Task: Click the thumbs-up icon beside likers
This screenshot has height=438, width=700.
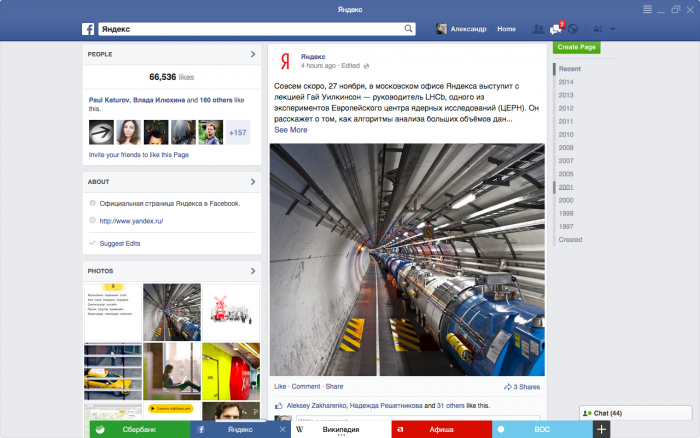Action: point(279,406)
